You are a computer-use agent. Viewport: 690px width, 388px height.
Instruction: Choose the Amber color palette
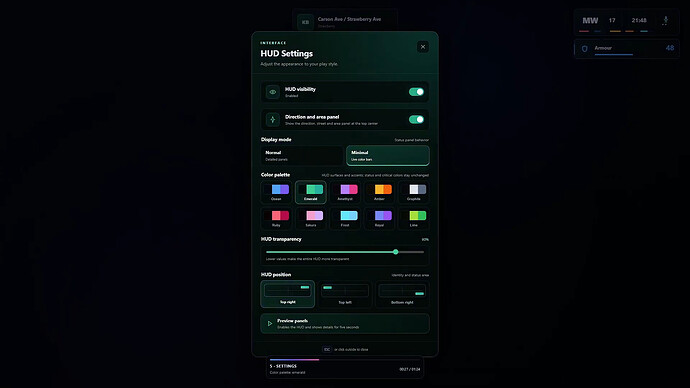click(379, 192)
